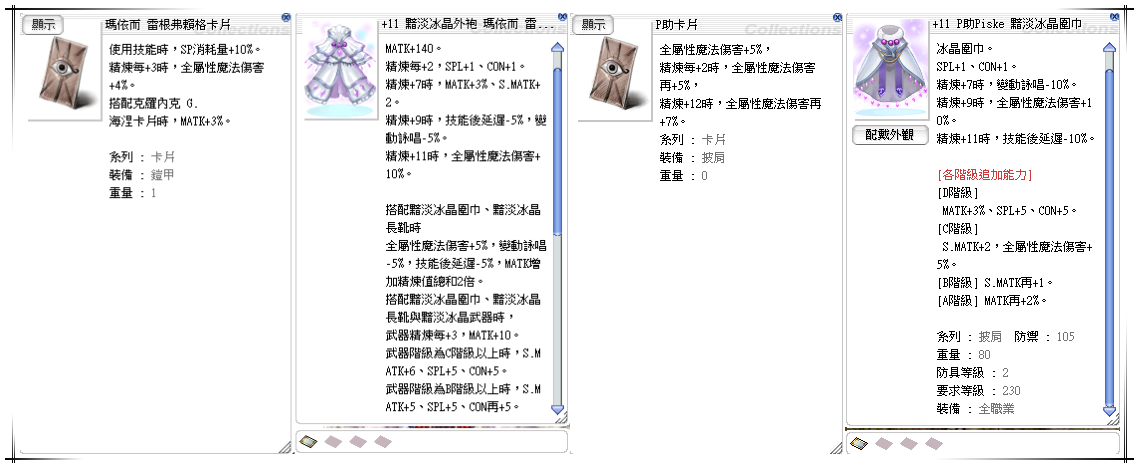Select third card slot of 黯淡冰晶外袍
The height and width of the screenshot is (468, 1139).
357,441
